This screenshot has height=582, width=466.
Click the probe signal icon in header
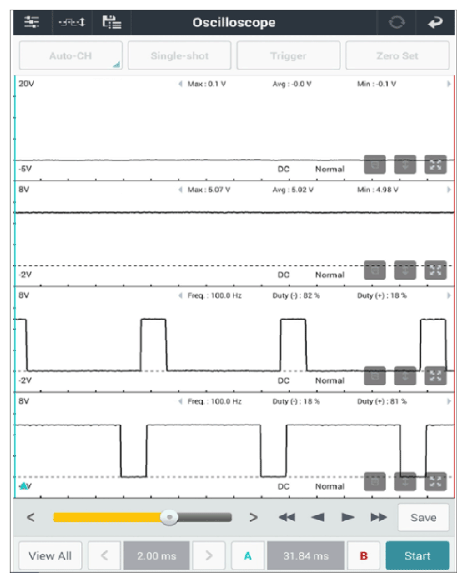point(72,22)
